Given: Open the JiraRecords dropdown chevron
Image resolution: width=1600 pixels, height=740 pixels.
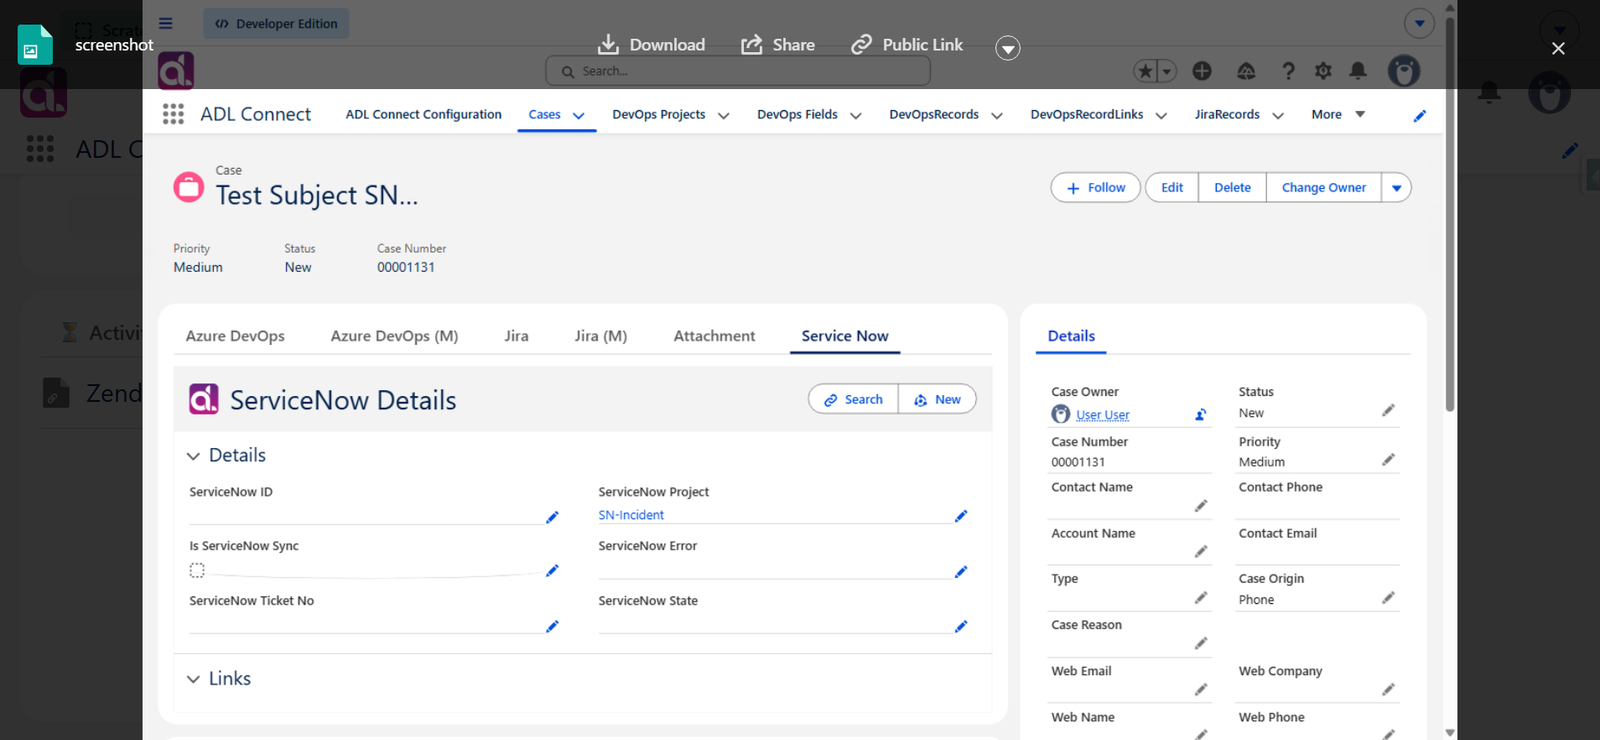Looking at the screenshot, I should [x=1277, y=116].
